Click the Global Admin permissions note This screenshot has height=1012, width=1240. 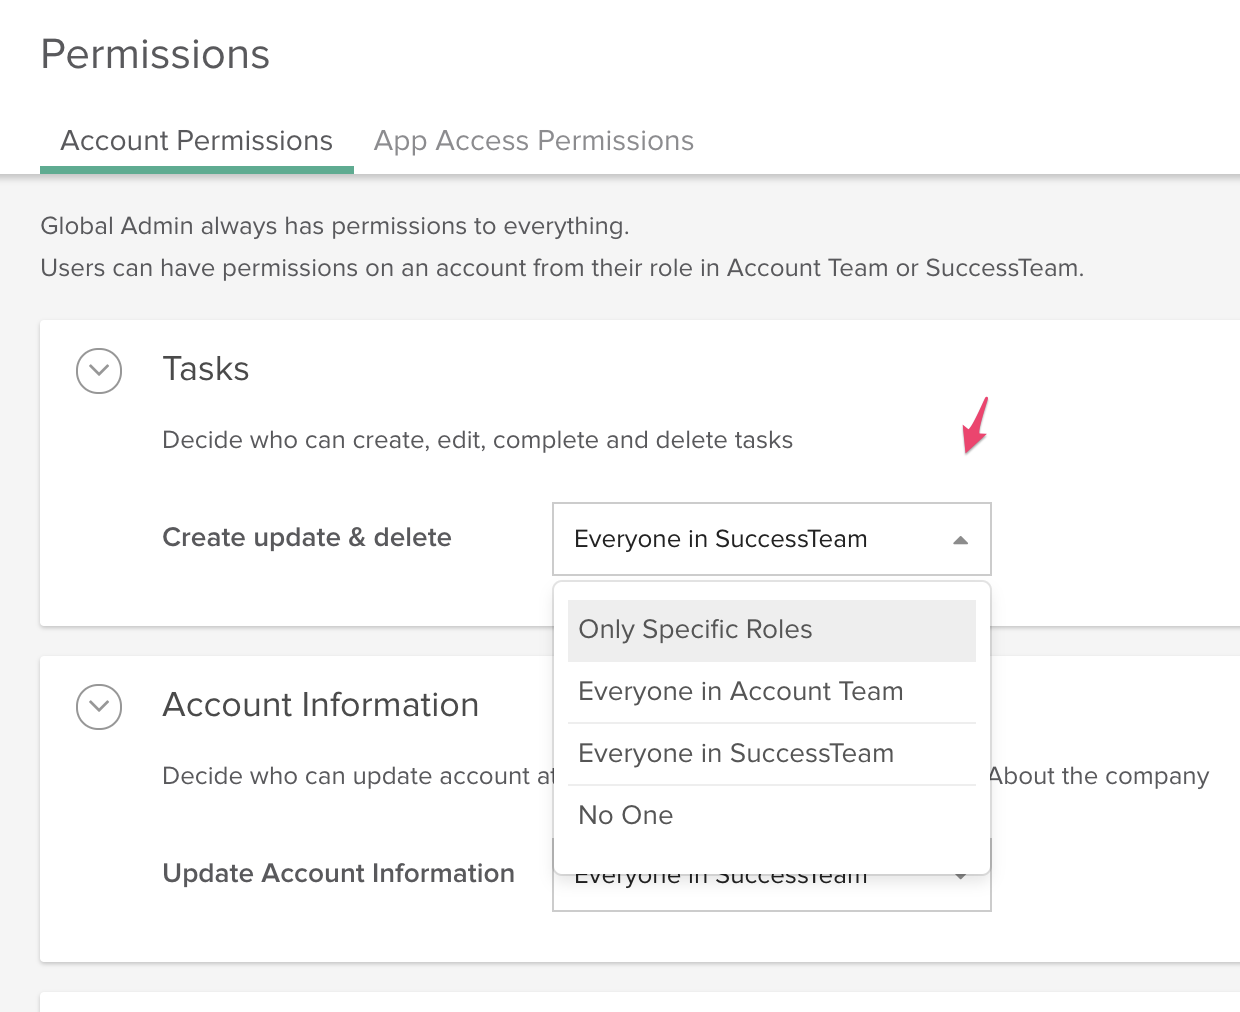335,226
